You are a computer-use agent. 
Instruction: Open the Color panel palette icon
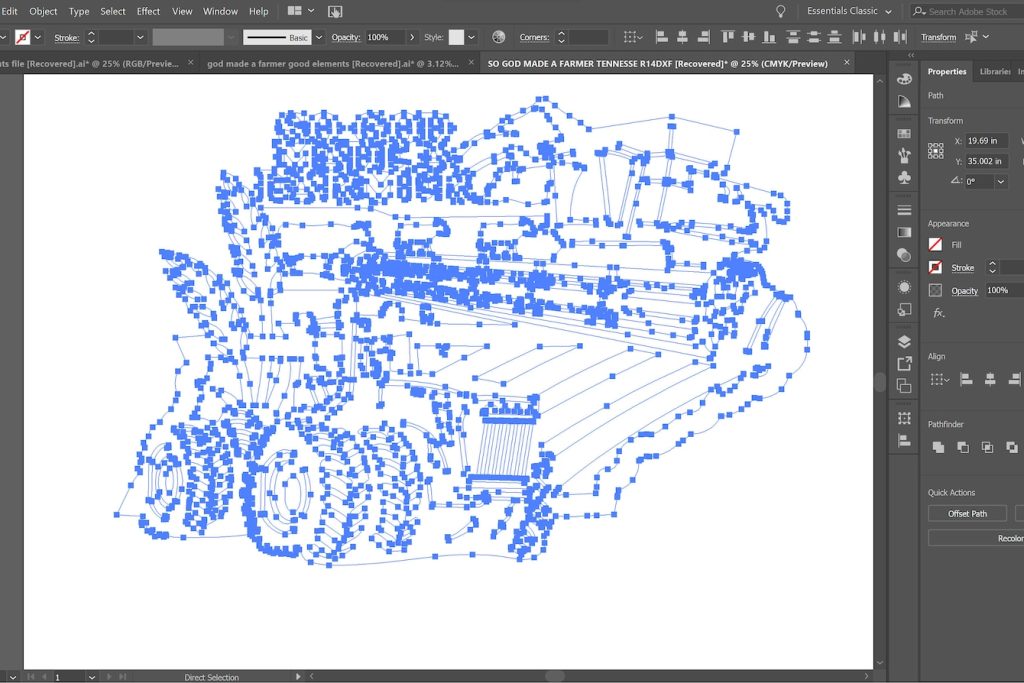point(904,79)
